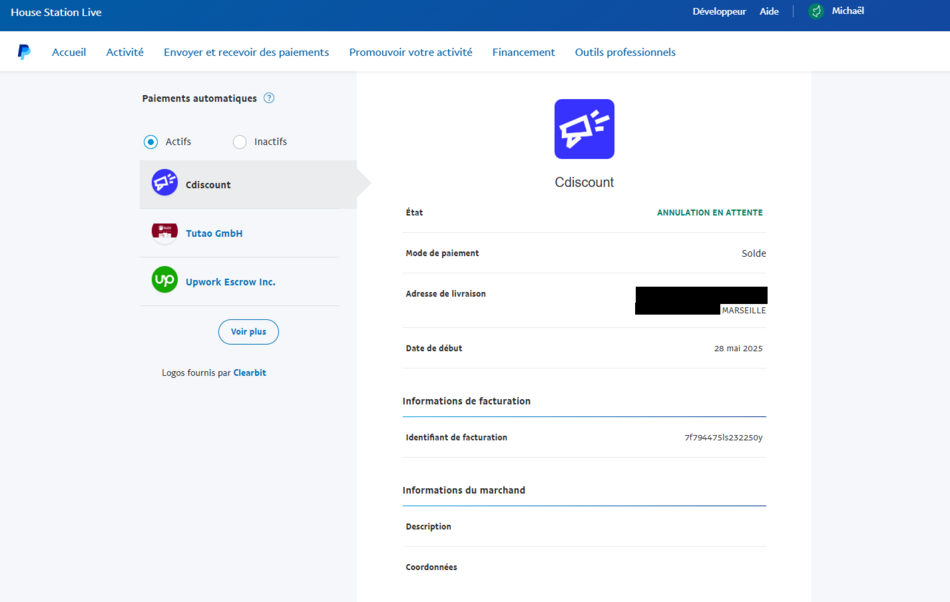
Task: Click the Upwork Escrow green logo
Action: [x=164, y=280]
